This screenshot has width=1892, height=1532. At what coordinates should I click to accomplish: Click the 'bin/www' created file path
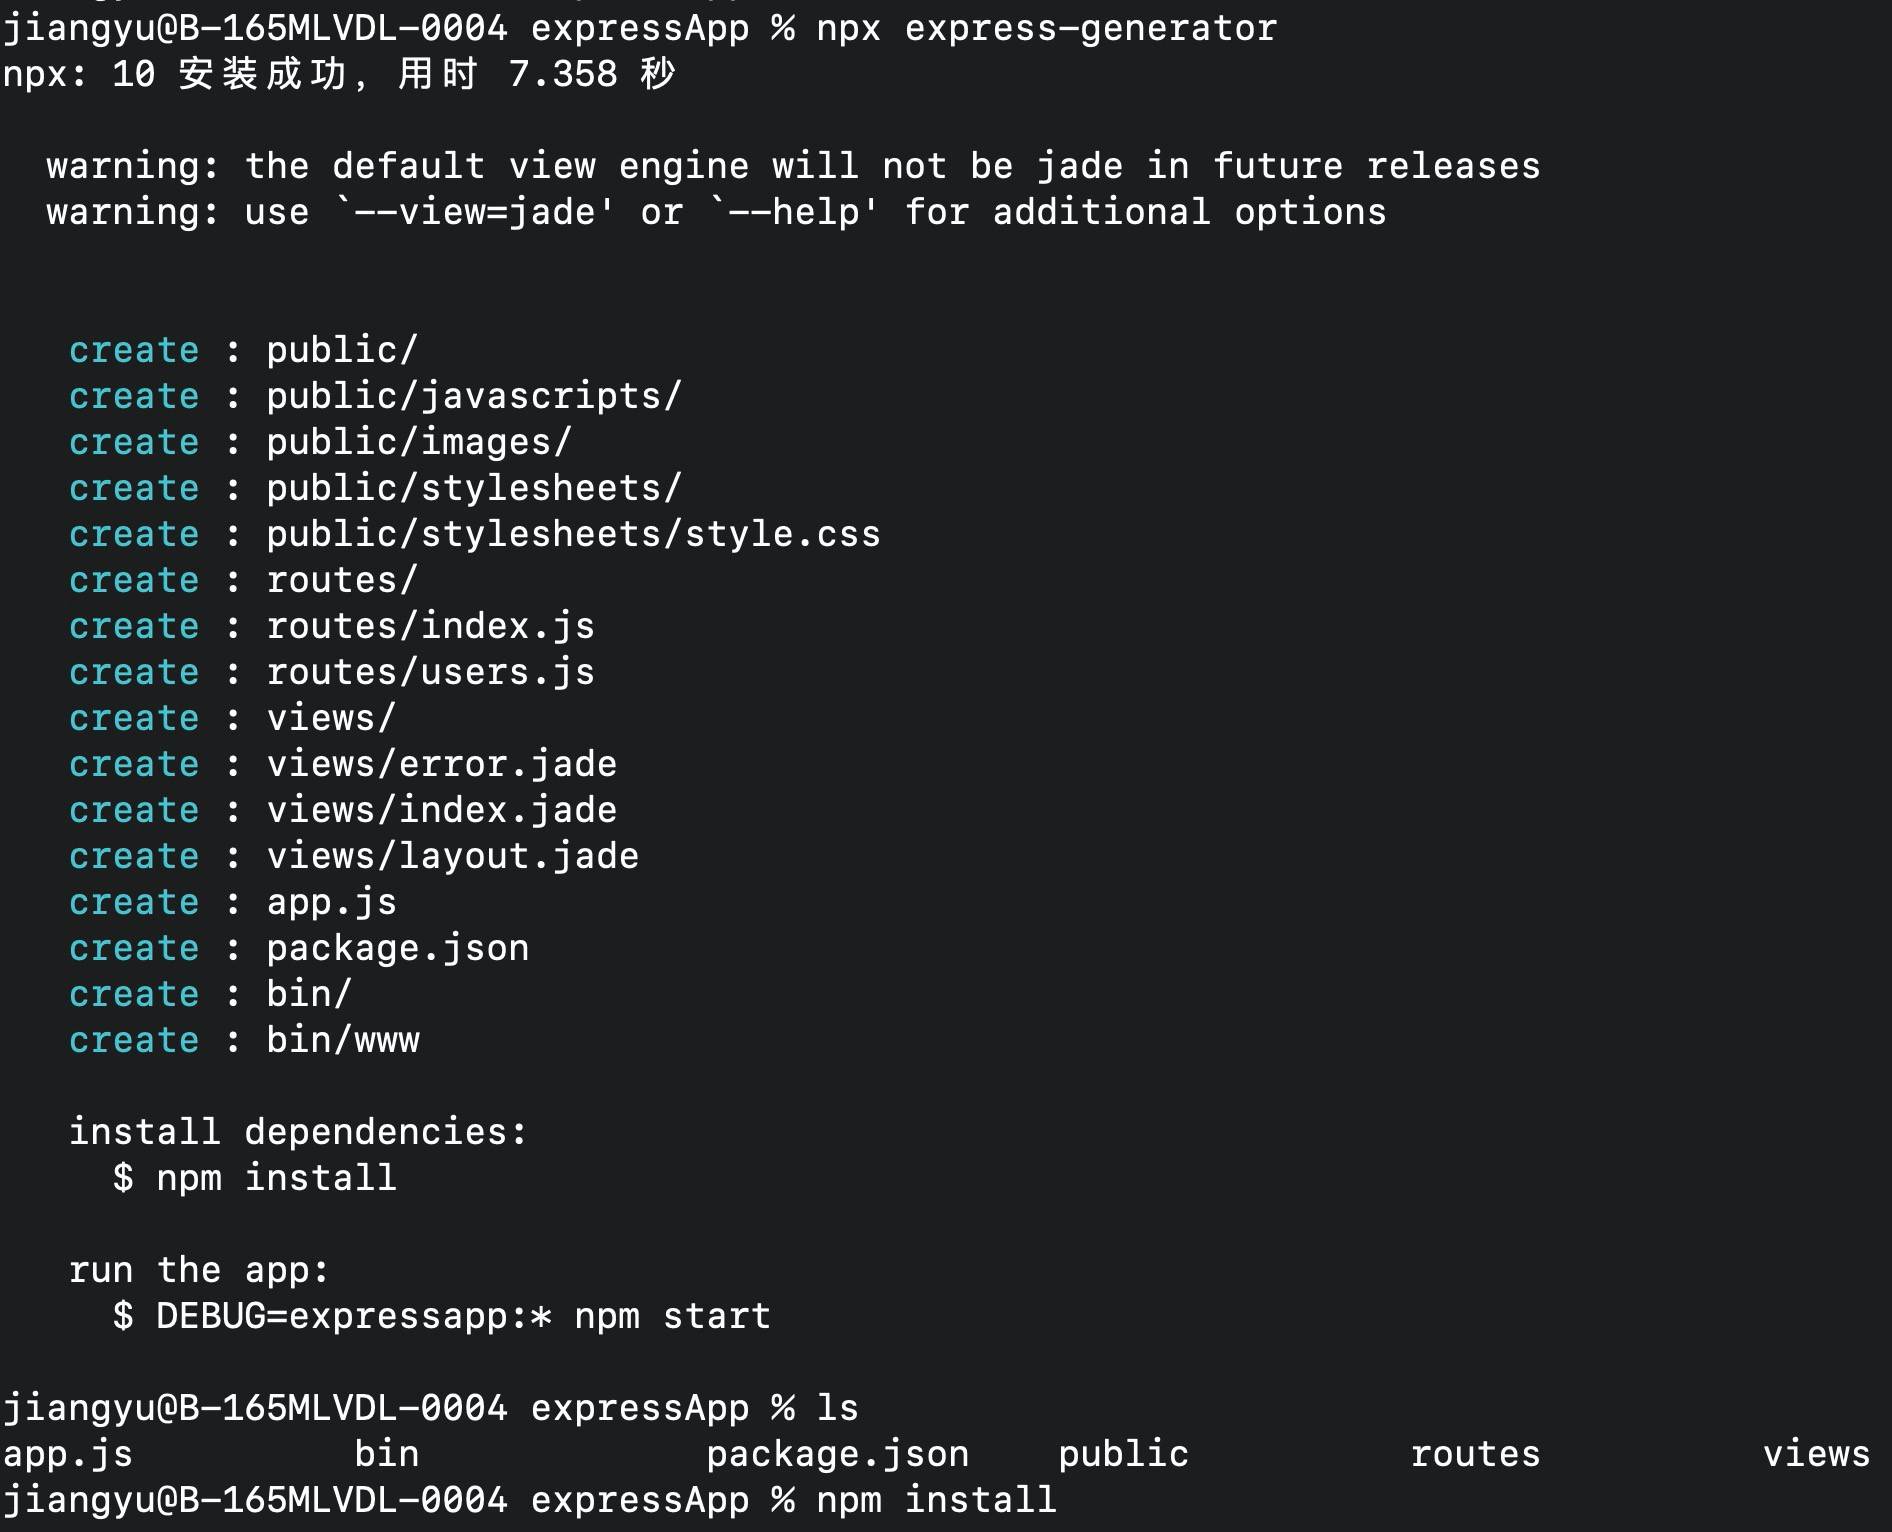(343, 1040)
